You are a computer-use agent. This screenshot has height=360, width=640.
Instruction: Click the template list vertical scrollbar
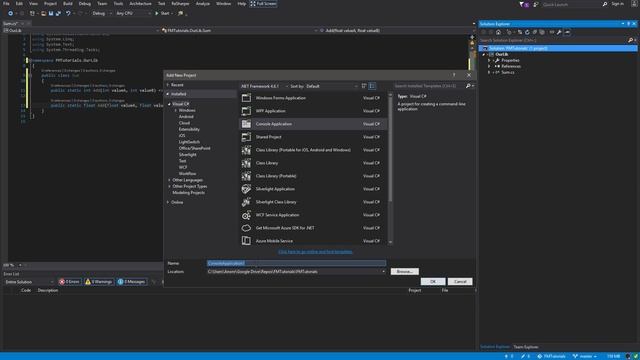point(390,168)
